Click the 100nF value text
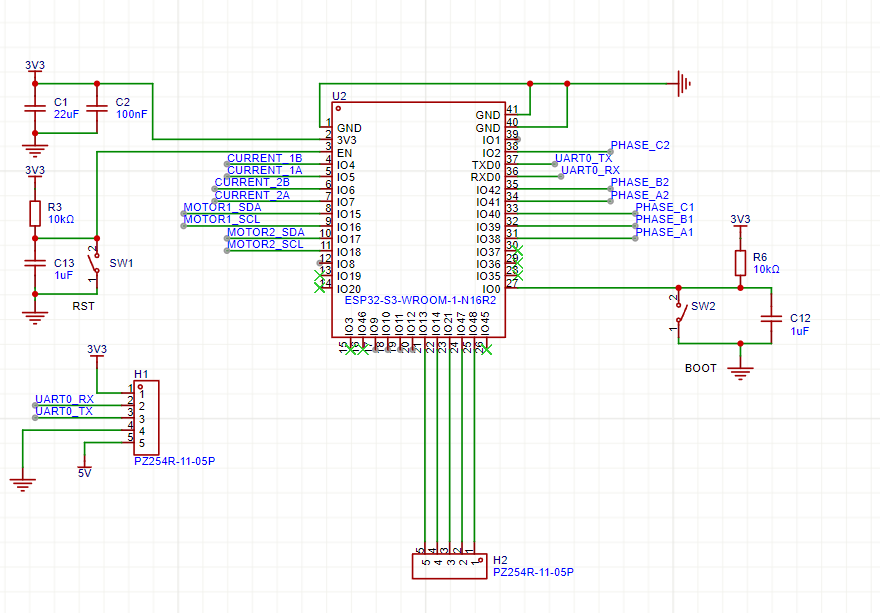 (x=131, y=114)
